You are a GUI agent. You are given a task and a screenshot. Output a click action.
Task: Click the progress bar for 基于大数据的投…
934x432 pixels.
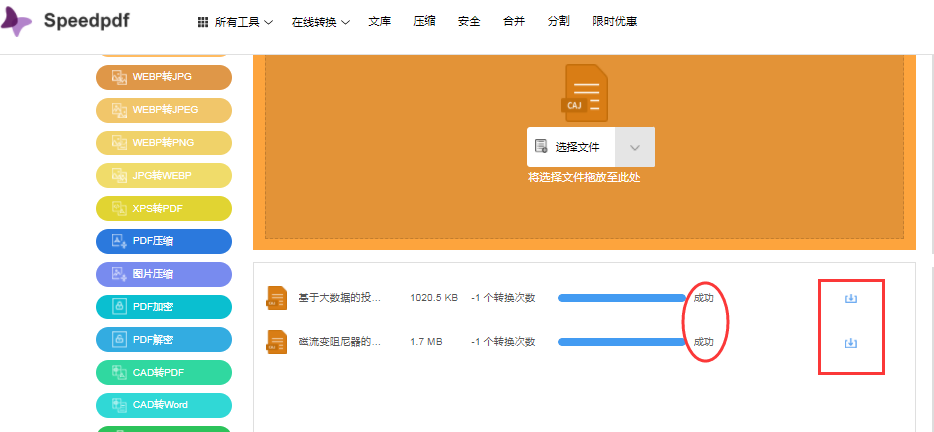pyautogui.click(x=622, y=298)
